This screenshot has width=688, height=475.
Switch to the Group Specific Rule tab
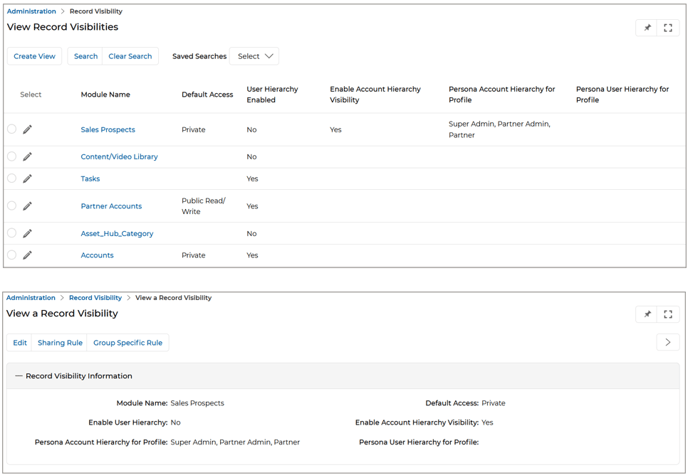tap(127, 343)
